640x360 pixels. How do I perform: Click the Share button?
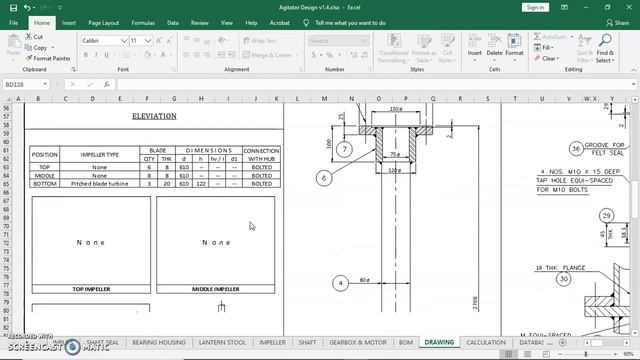pos(618,23)
